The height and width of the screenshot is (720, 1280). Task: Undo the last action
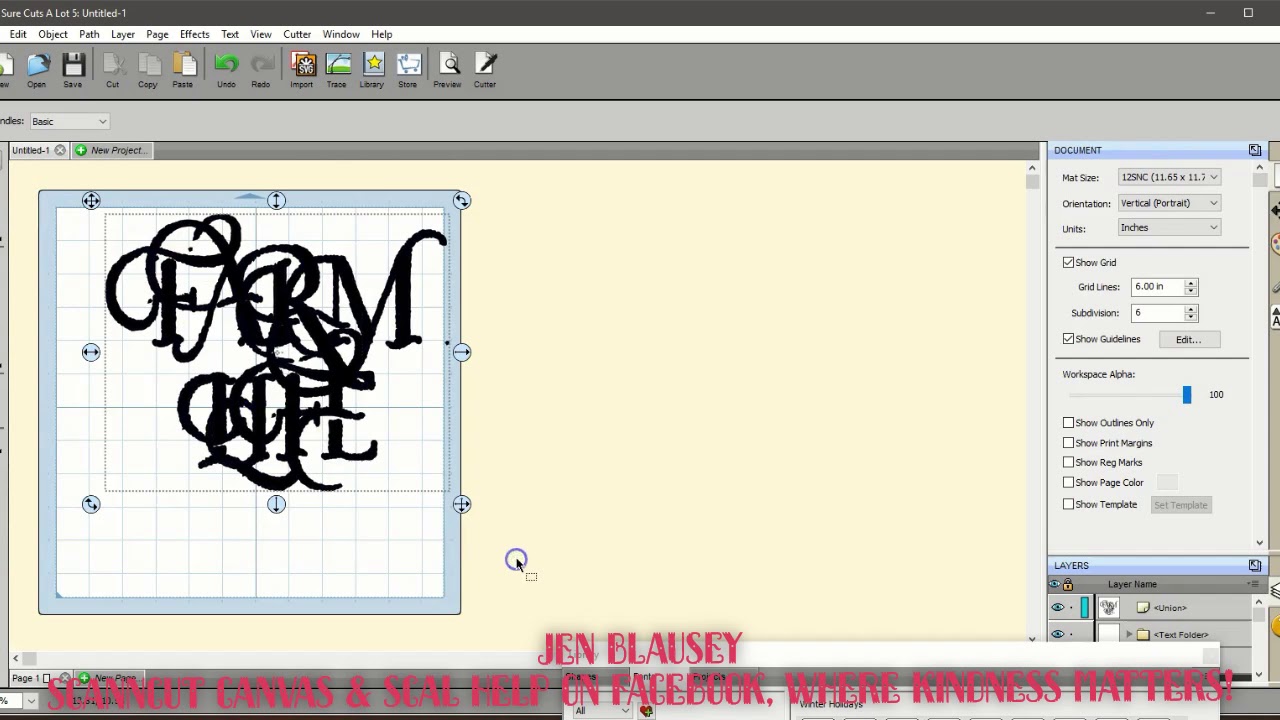(x=226, y=71)
